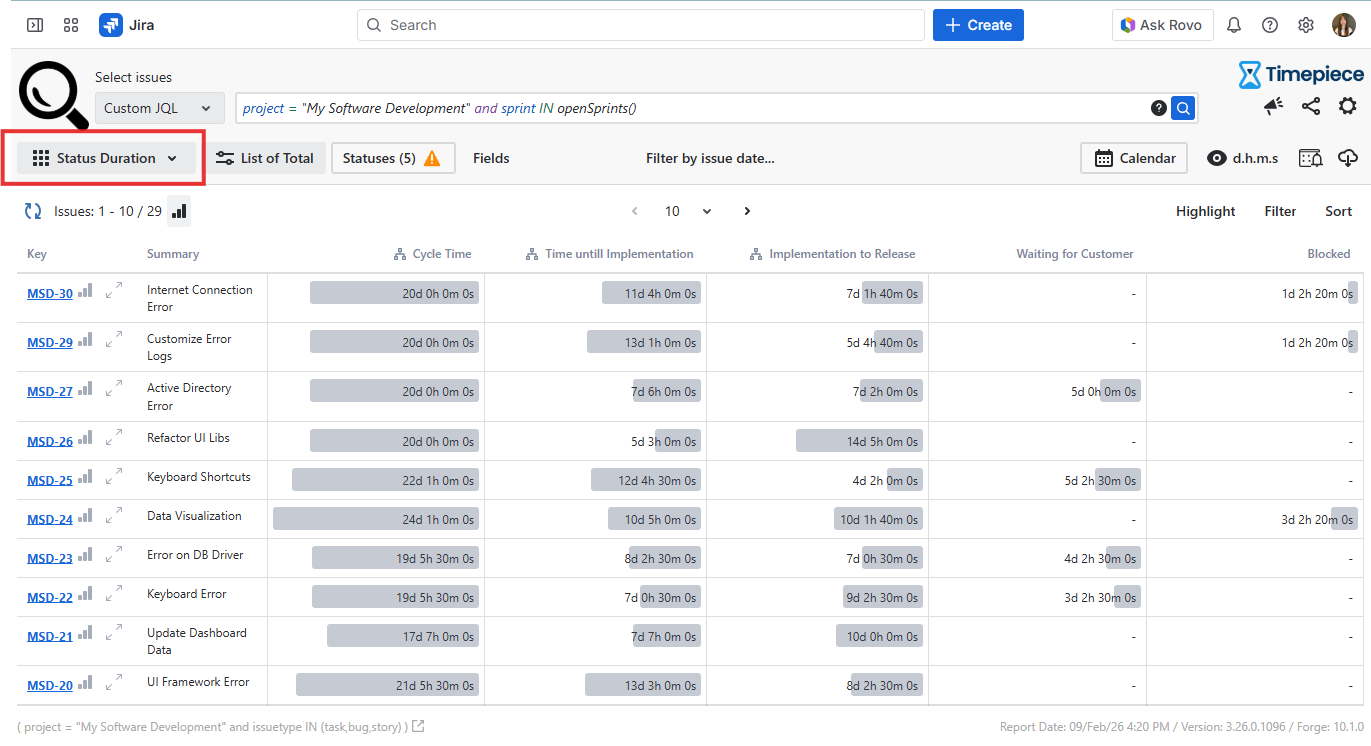Toggle the chart view beside the issue count

179,211
